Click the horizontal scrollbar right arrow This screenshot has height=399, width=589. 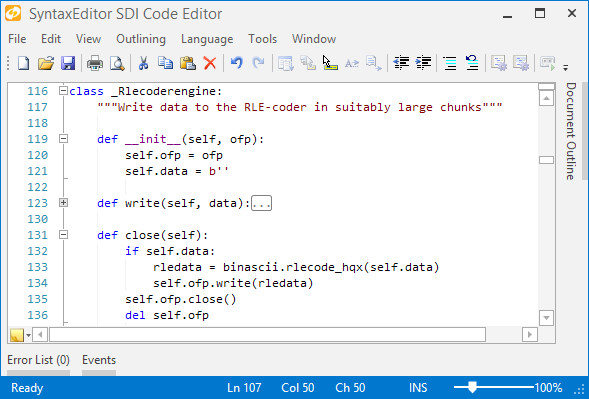pyautogui.click(x=530, y=334)
